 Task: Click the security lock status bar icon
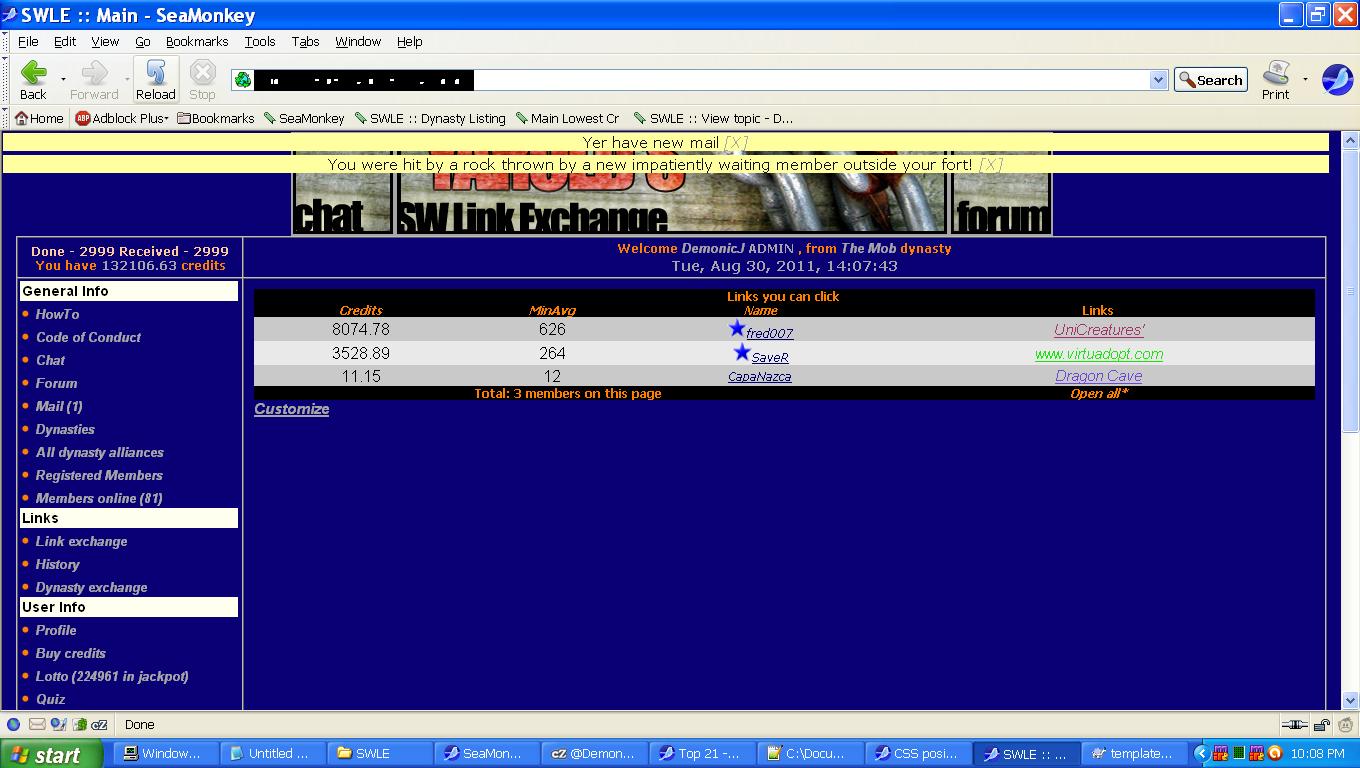[1321, 725]
